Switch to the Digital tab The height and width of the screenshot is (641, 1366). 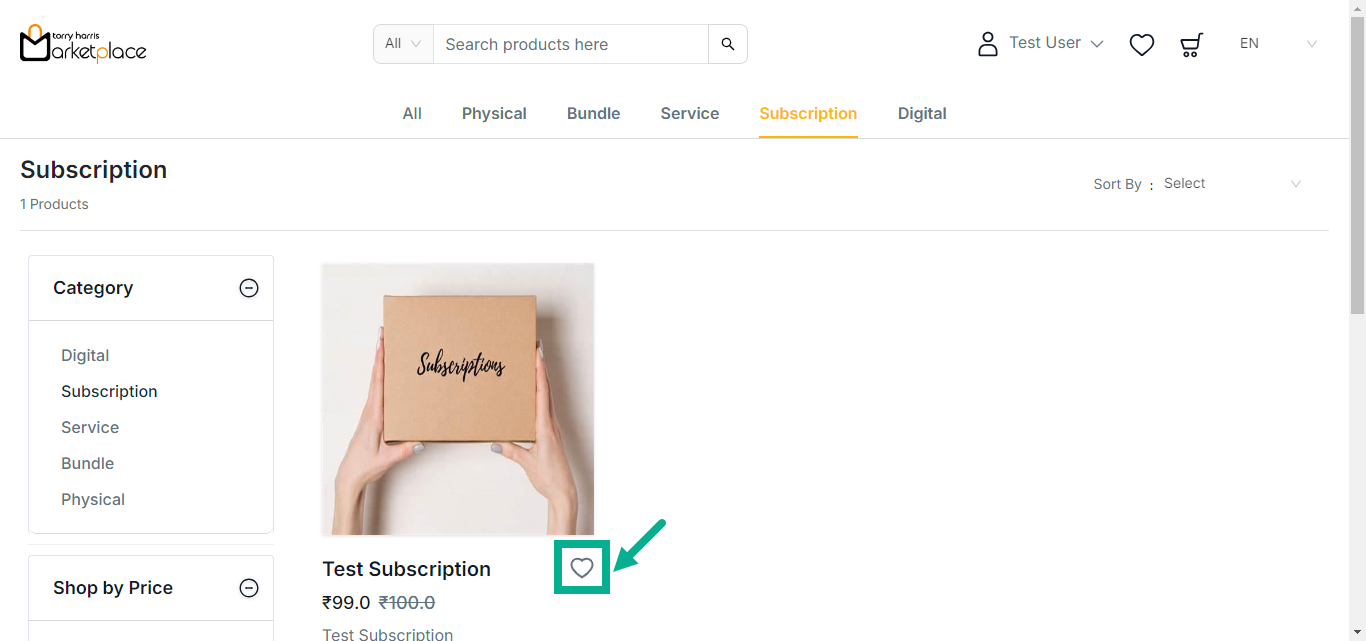pos(922,114)
